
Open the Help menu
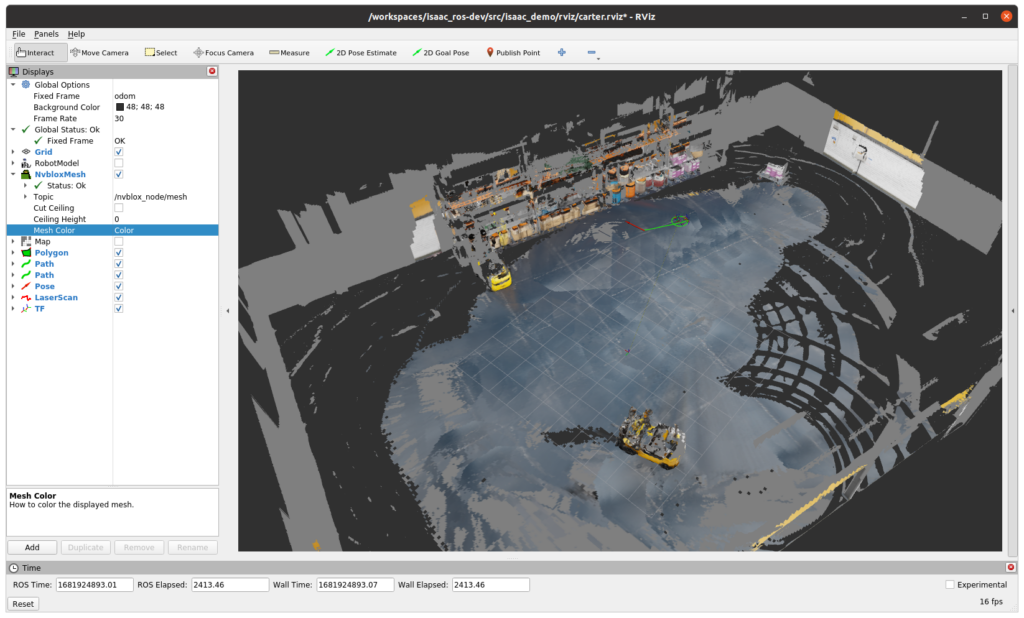(x=76, y=34)
